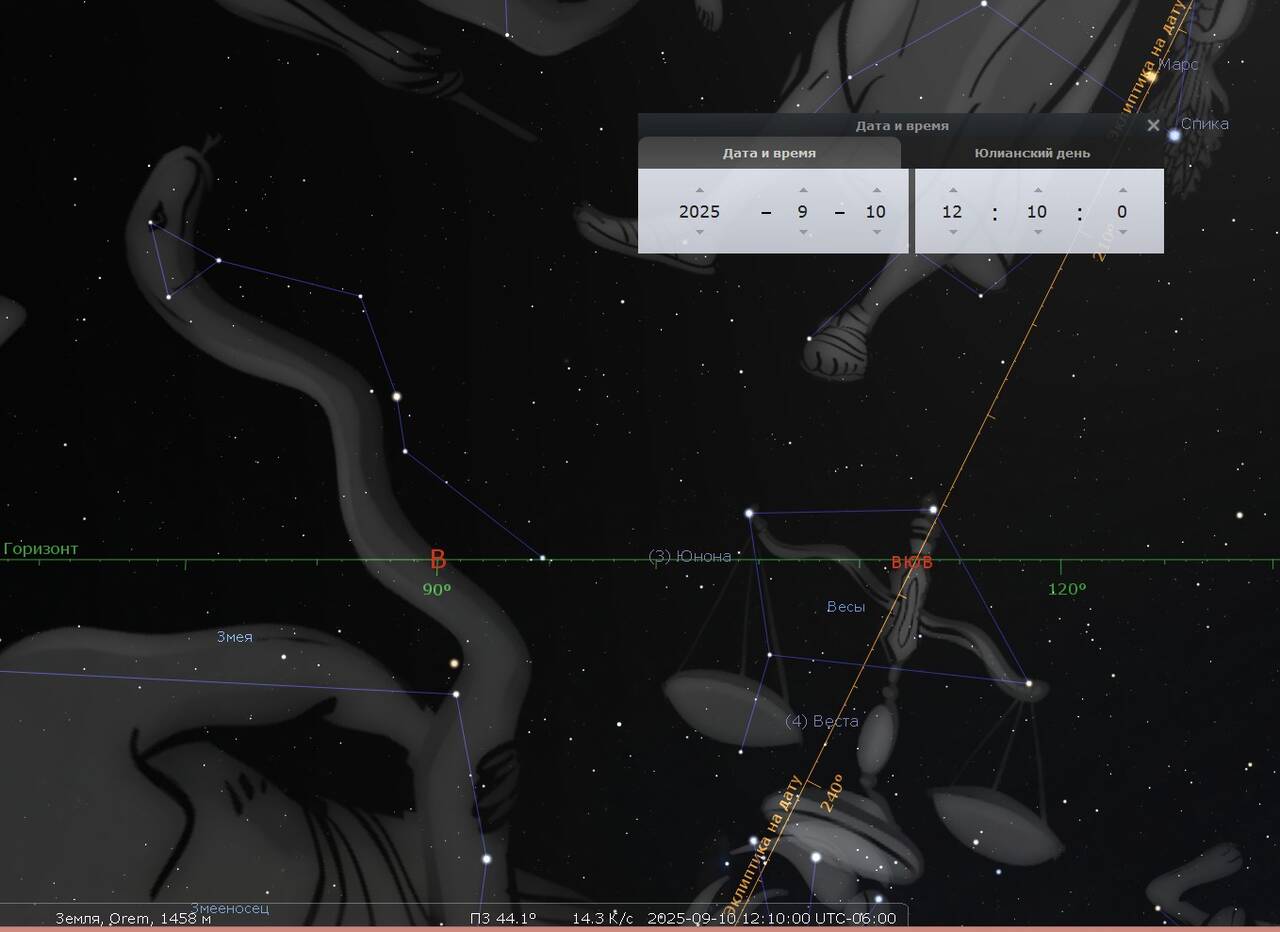
Task: Select asteroid (3) Юнона near horizon
Action: 690,556
